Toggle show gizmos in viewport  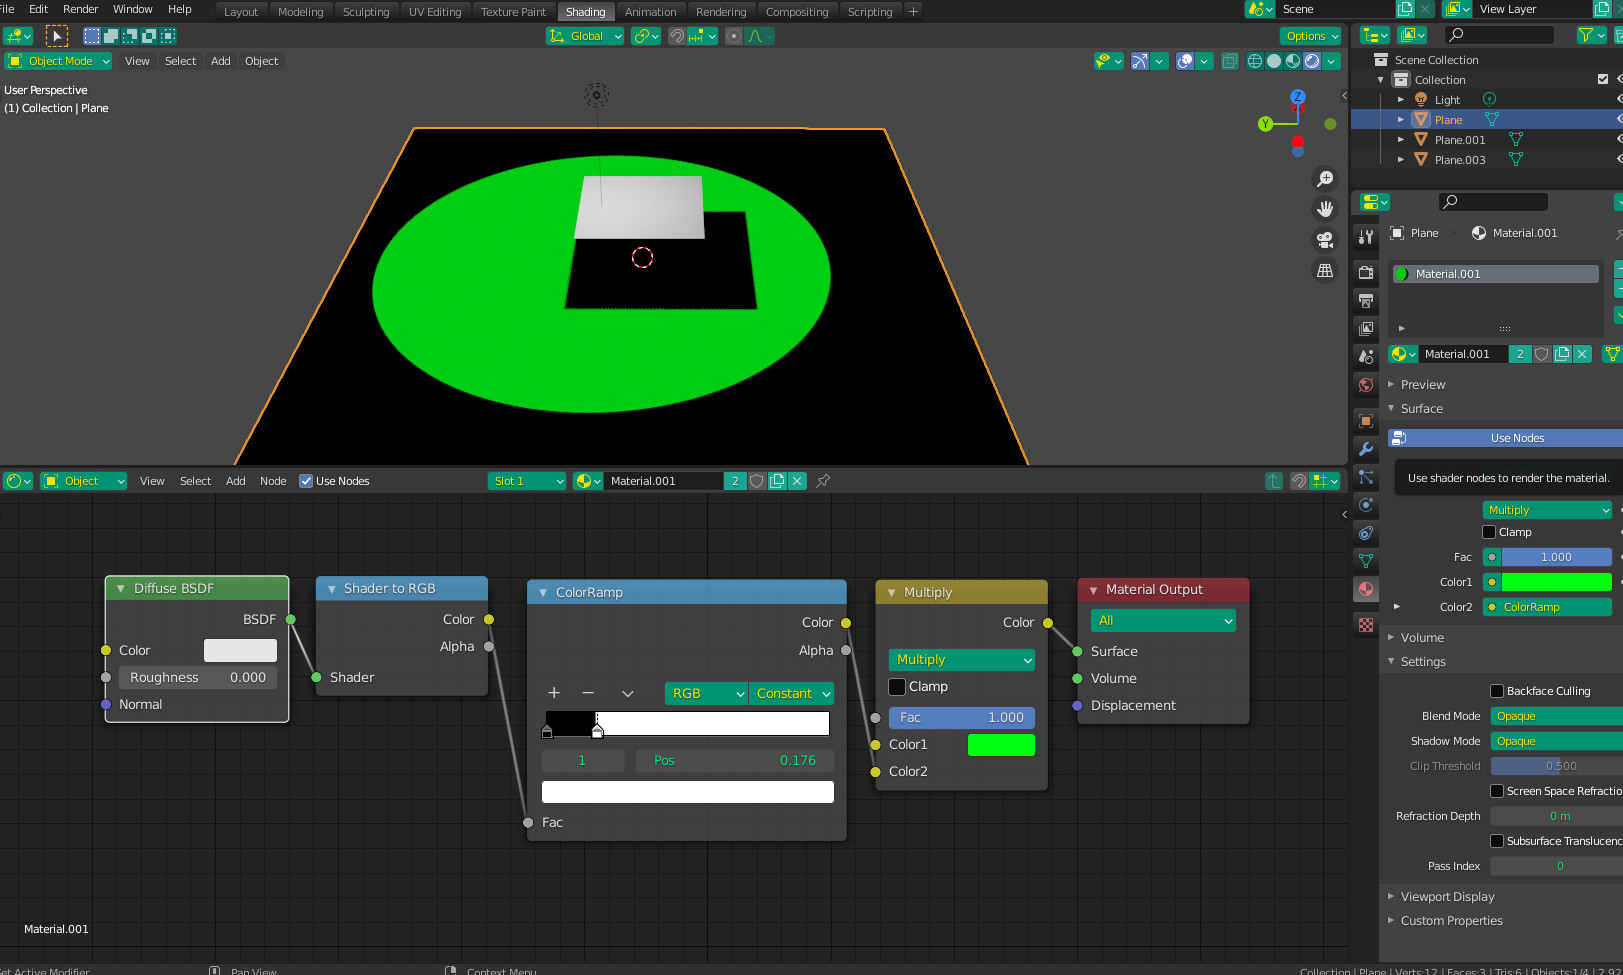pos(1139,61)
